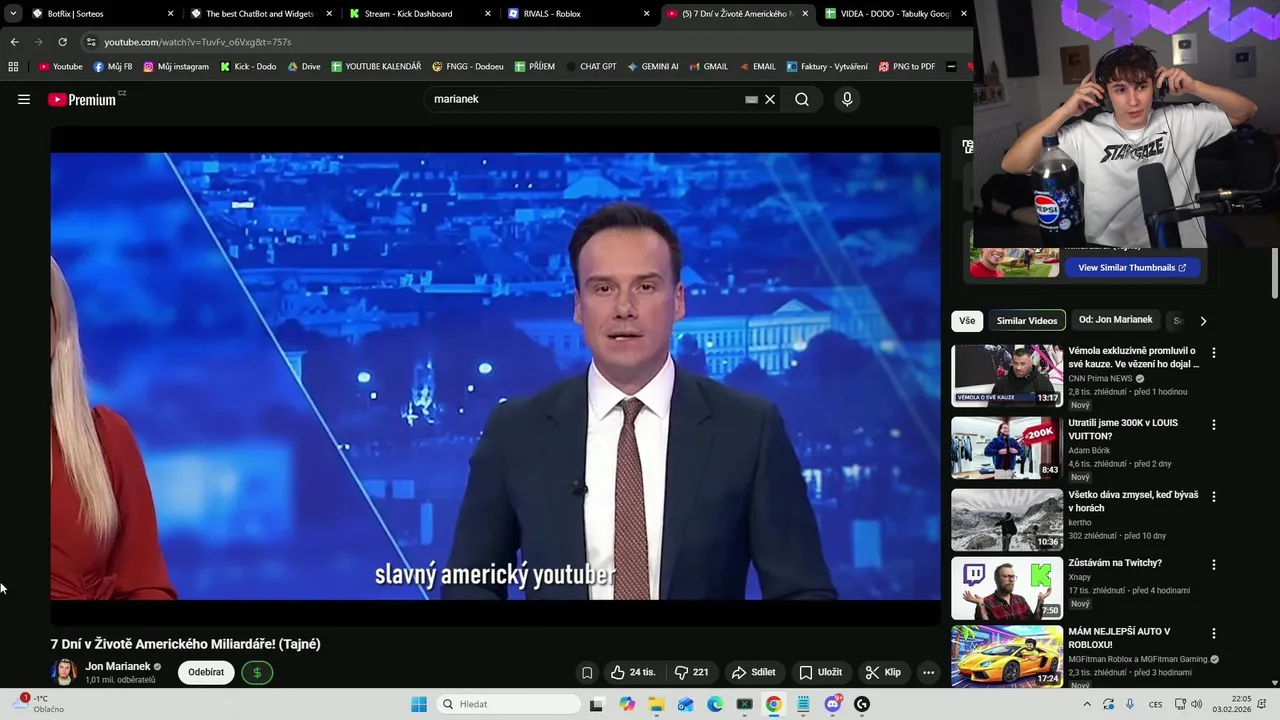Close the 'RIVALS - Roblox' tab
Screen dimensions: 1280x720
tap(646, 14)
